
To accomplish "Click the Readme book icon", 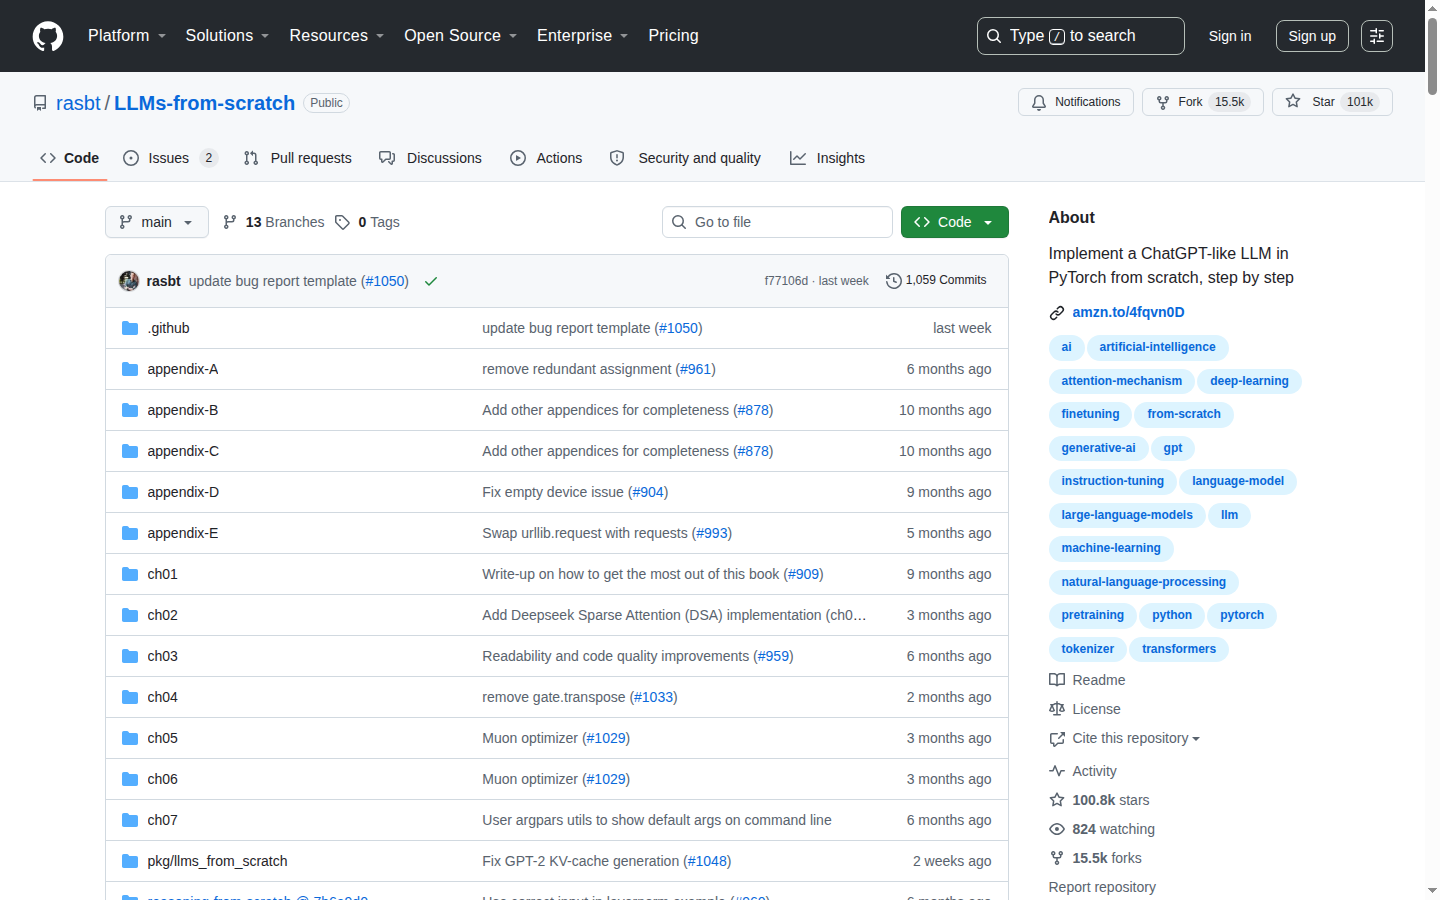I will (1057, 680).
